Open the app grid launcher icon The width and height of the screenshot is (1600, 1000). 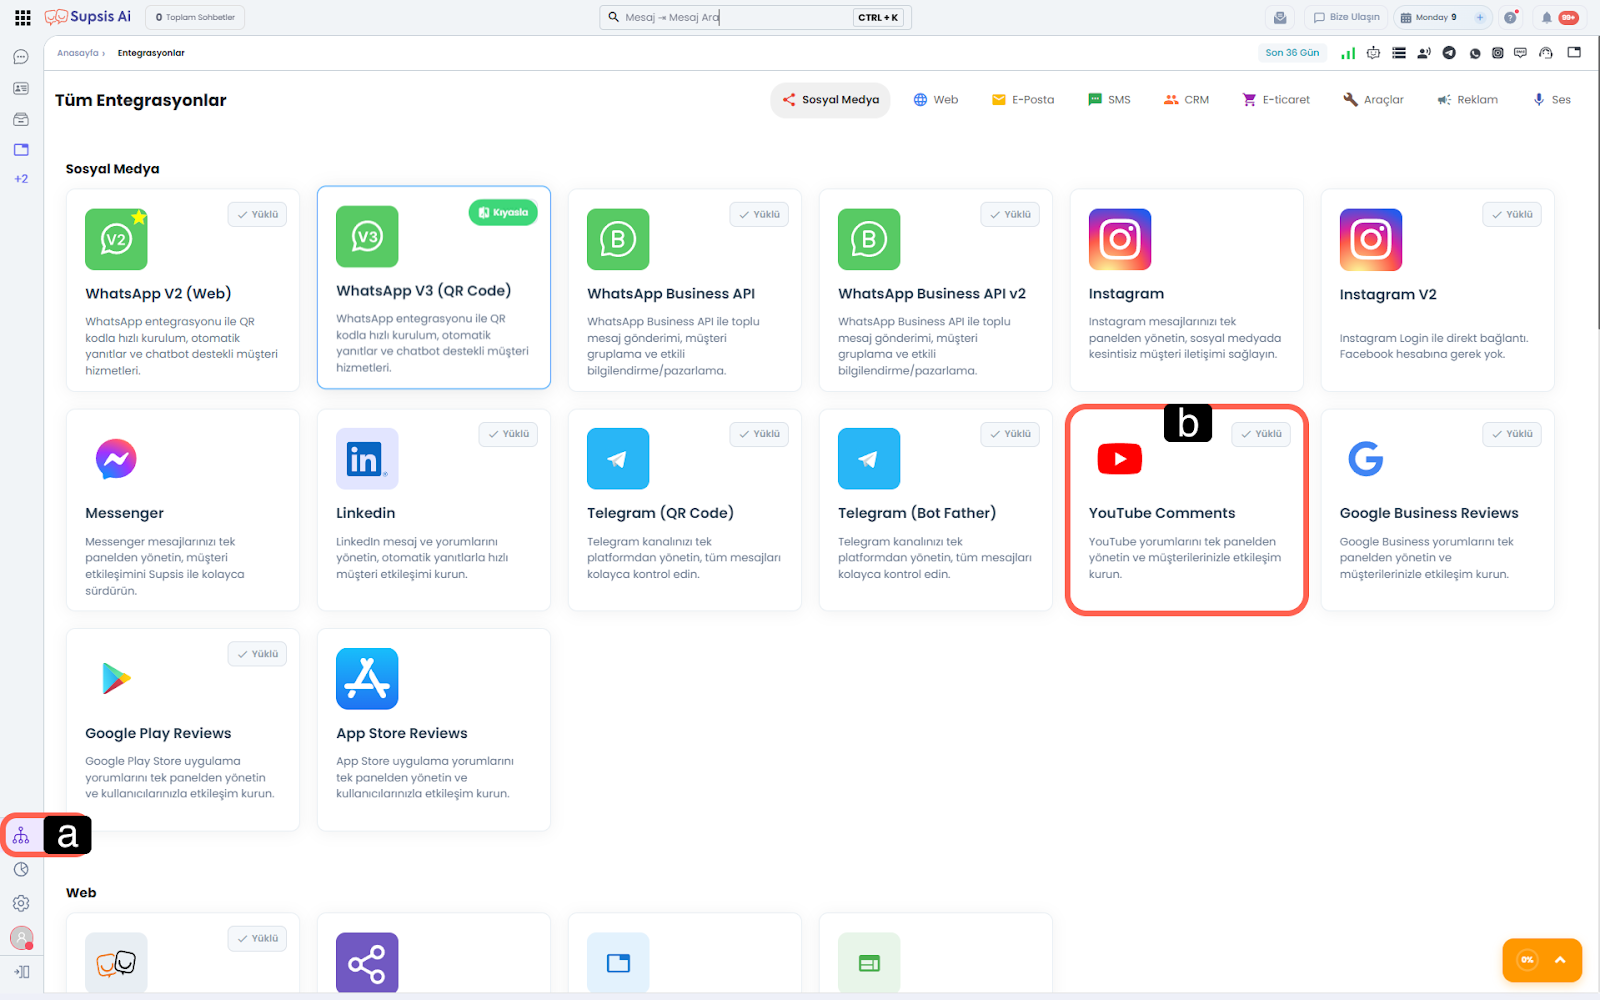(x=22, y=17)
